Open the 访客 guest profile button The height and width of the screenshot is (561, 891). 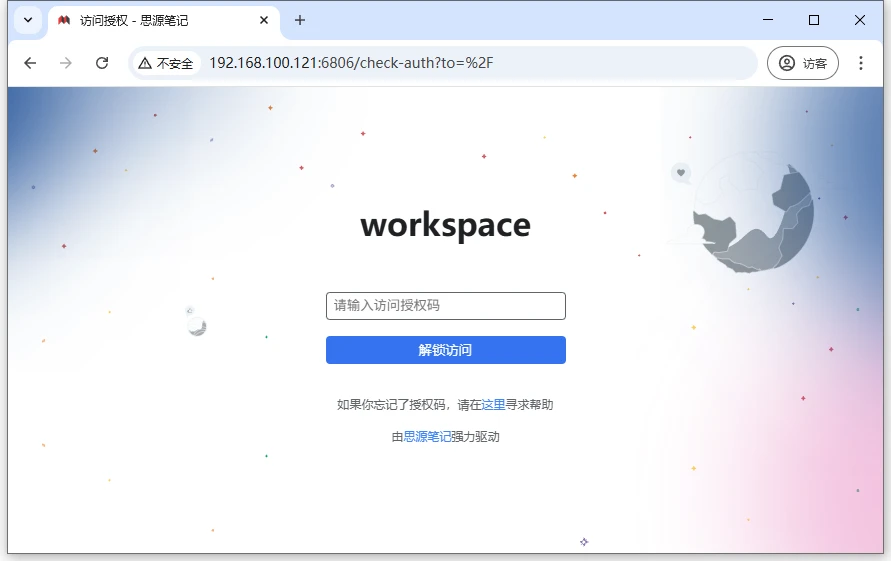click(x=802, y=63)
